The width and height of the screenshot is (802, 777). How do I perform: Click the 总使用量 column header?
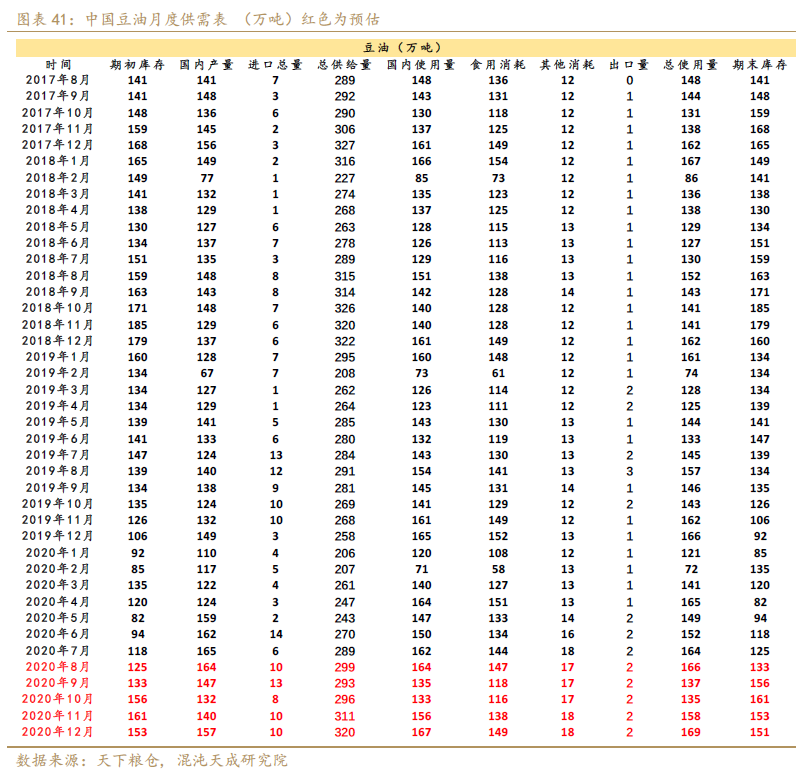pyautogui.click(x=690, y=65)
